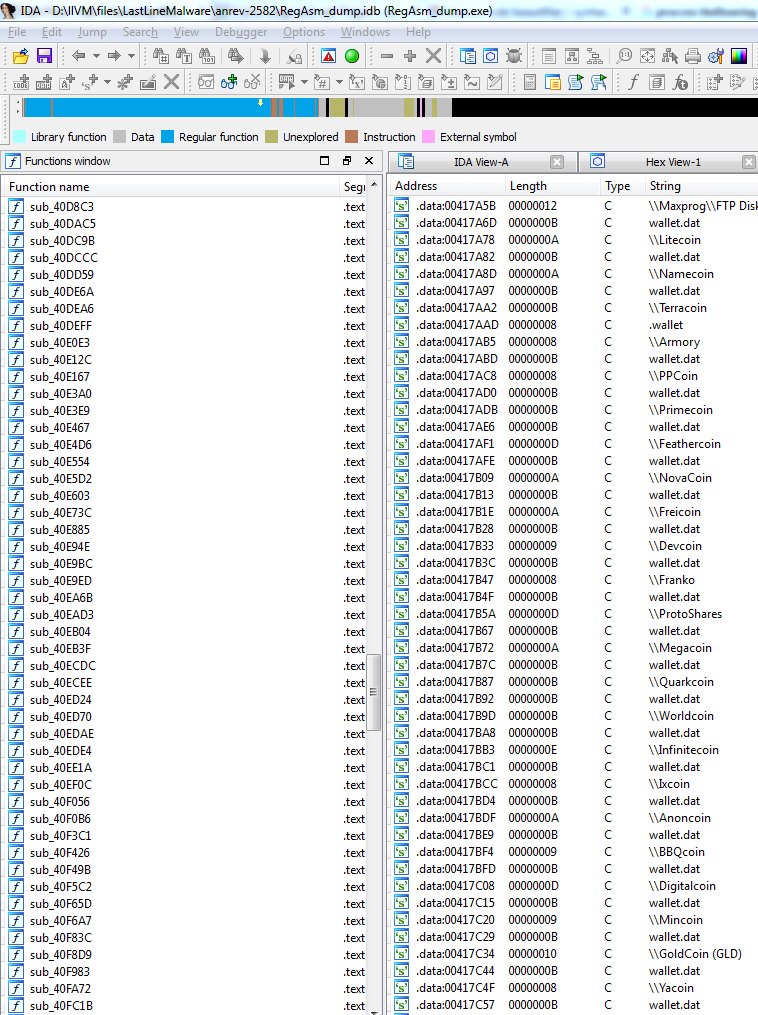Click the Functions window vertical scrollbar thumb
Screen dimensions: 758x1015
[x=373, y=692]
